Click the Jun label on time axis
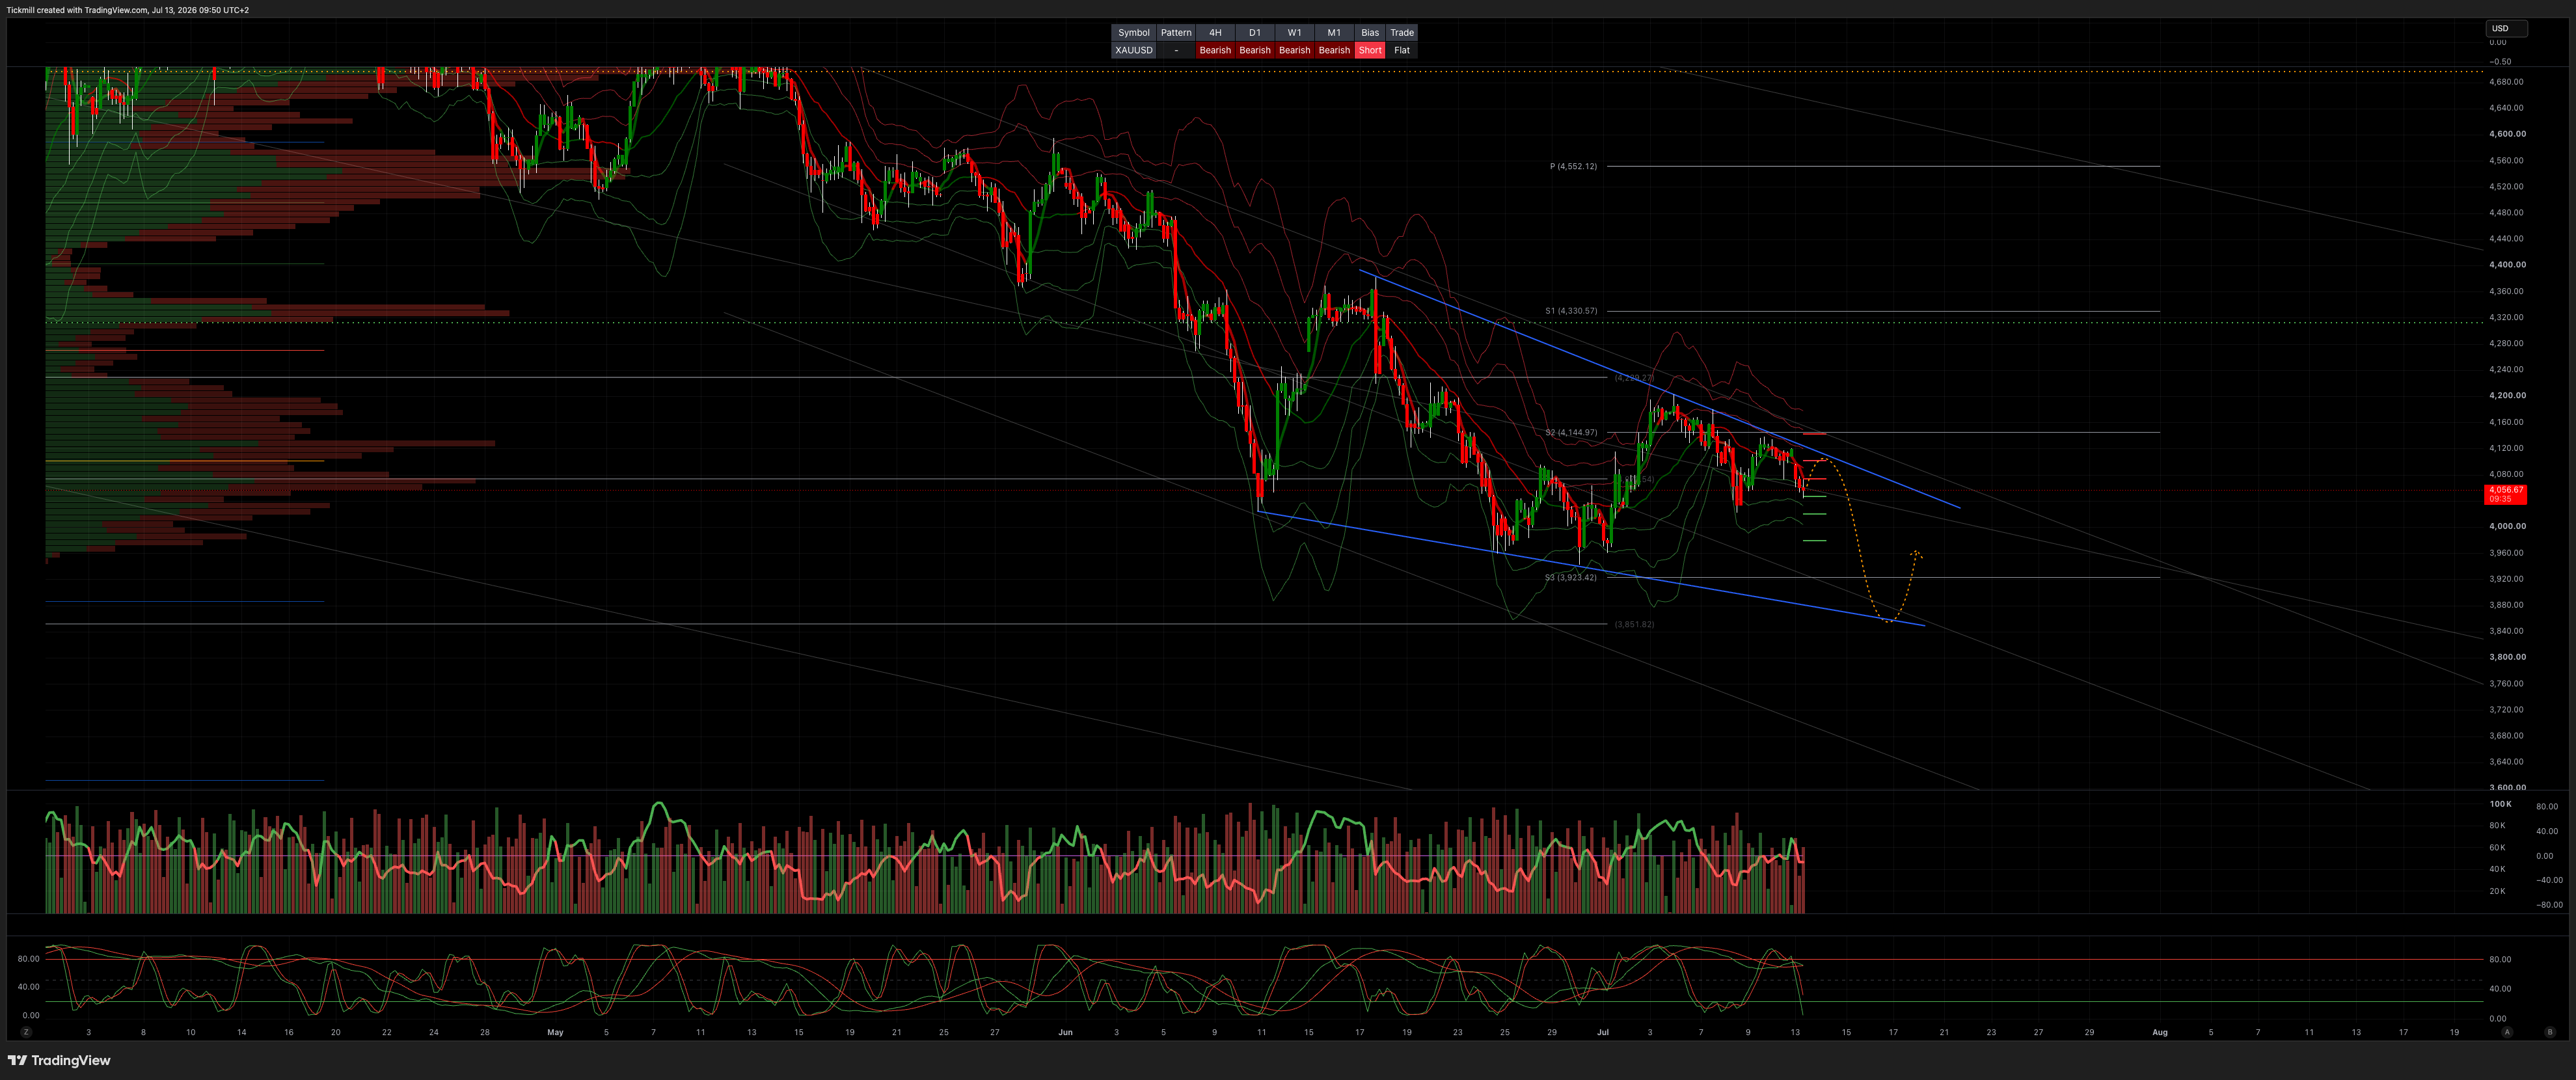2576x1080 pixels. click(1065, 1032)
